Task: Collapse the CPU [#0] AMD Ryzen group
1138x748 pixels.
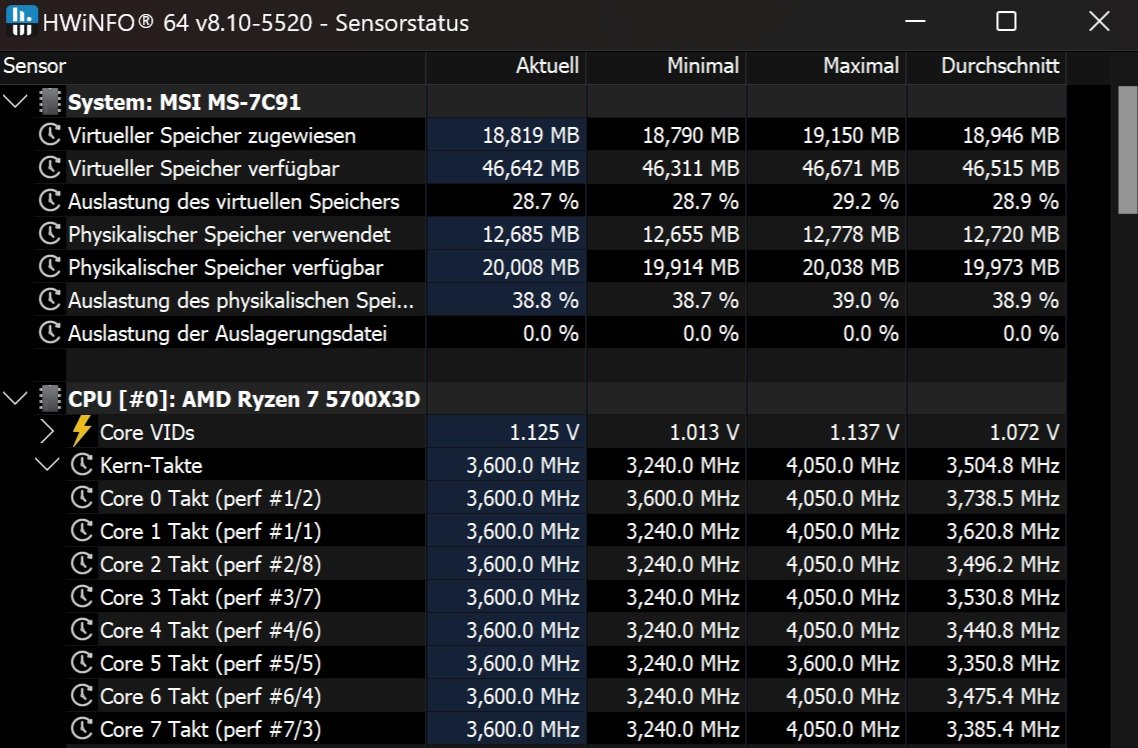Action: [15, 399]
